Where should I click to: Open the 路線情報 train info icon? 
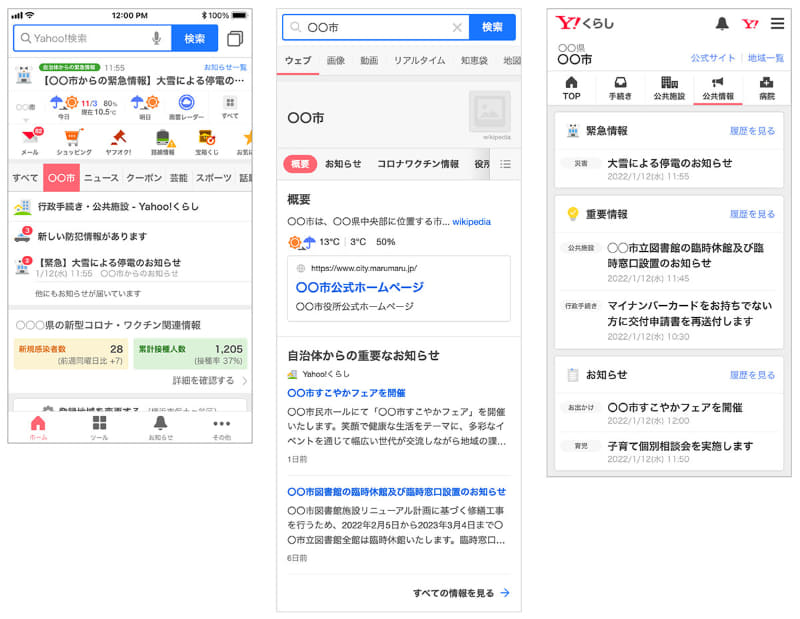click(x=163, y=137)
